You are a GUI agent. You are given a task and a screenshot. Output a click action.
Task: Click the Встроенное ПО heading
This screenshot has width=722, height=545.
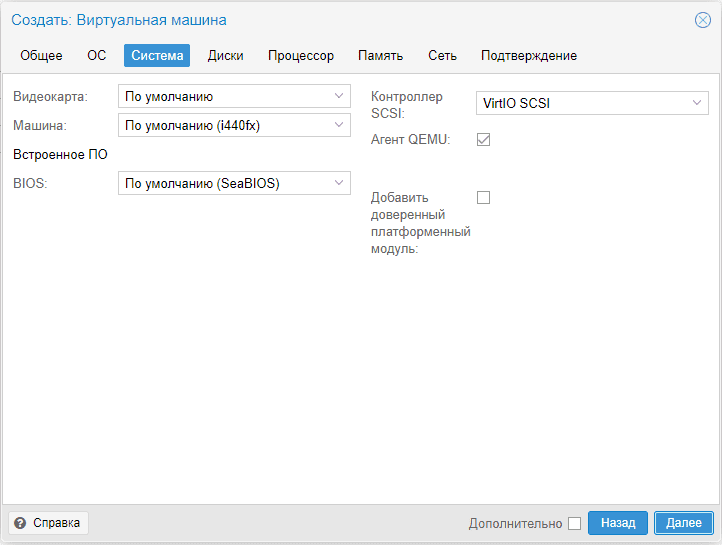click(x=60, y=154)
